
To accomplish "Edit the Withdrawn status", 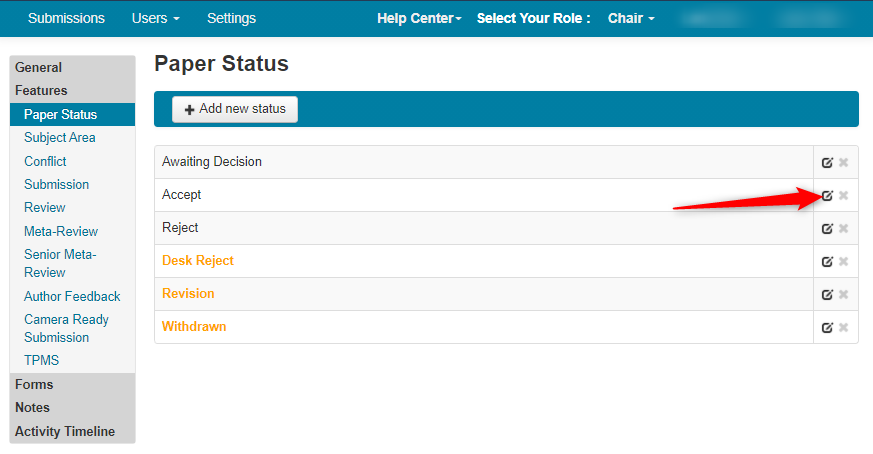I will [x=827, y=328].
